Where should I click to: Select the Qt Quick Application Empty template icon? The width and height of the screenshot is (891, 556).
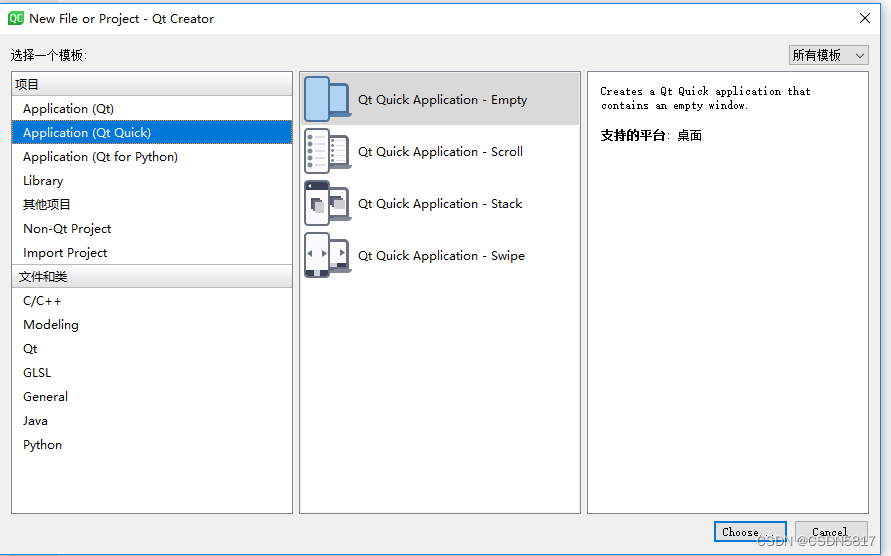(327, 99)
